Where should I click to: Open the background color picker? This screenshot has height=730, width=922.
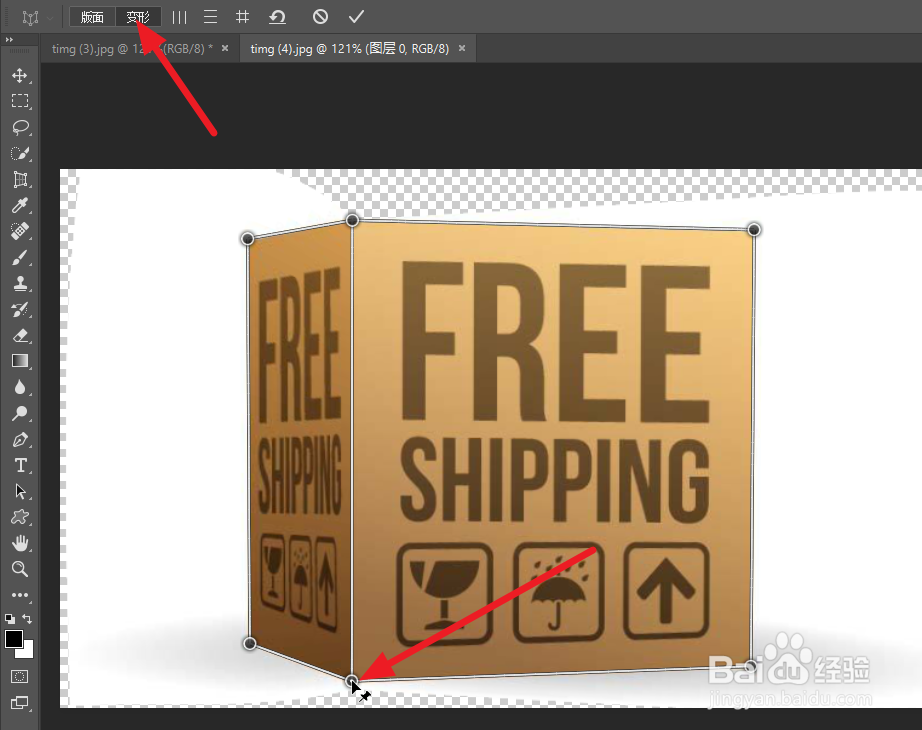coord(28,652)
